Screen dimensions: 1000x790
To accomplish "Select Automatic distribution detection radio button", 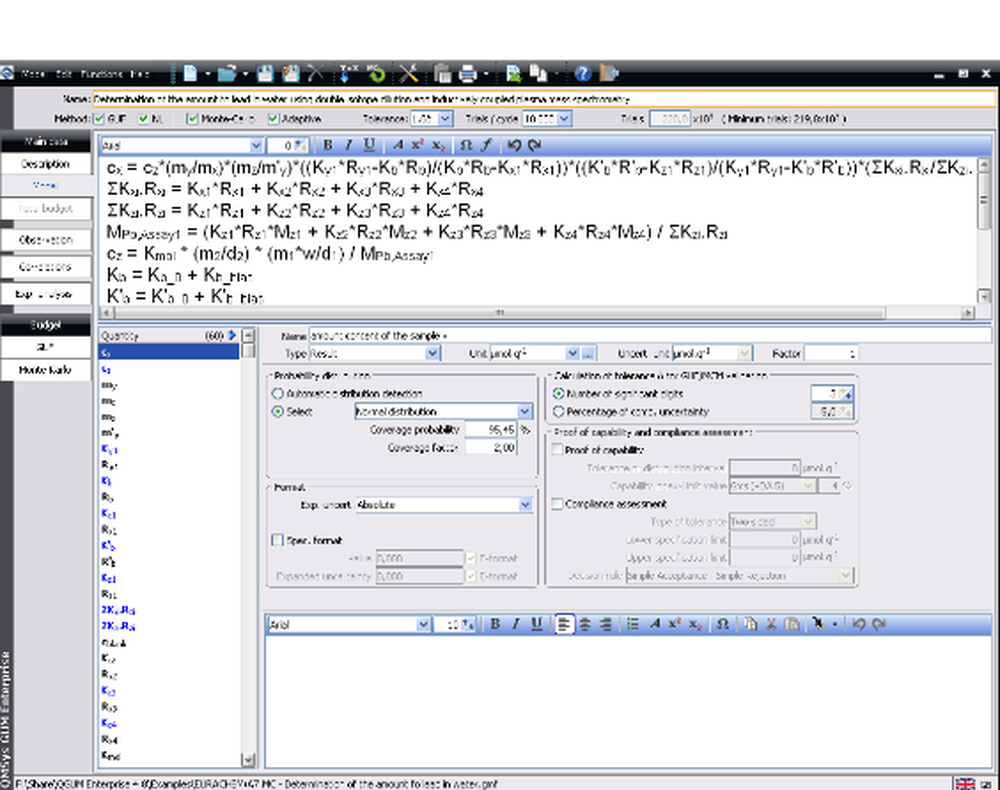I will tap(277, 393).
